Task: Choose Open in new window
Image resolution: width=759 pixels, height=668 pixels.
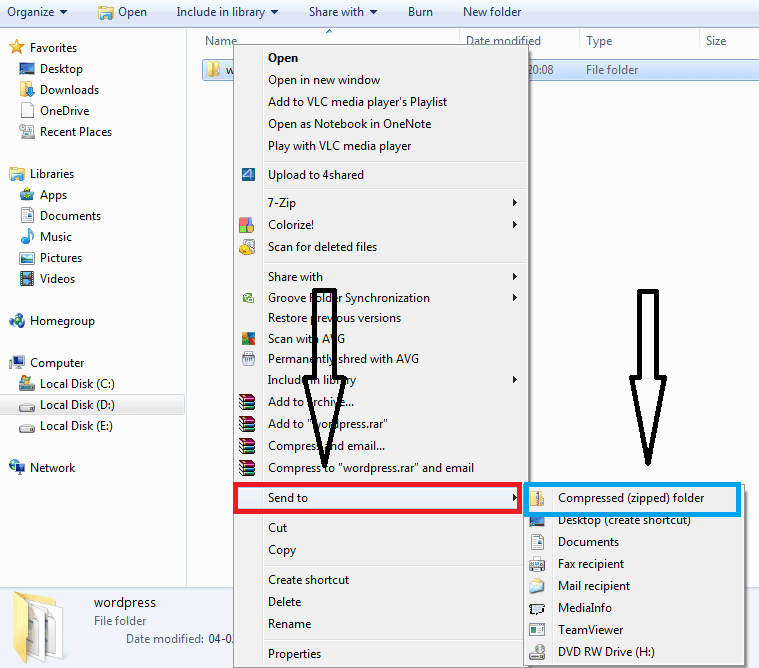Action: point(324,80)
